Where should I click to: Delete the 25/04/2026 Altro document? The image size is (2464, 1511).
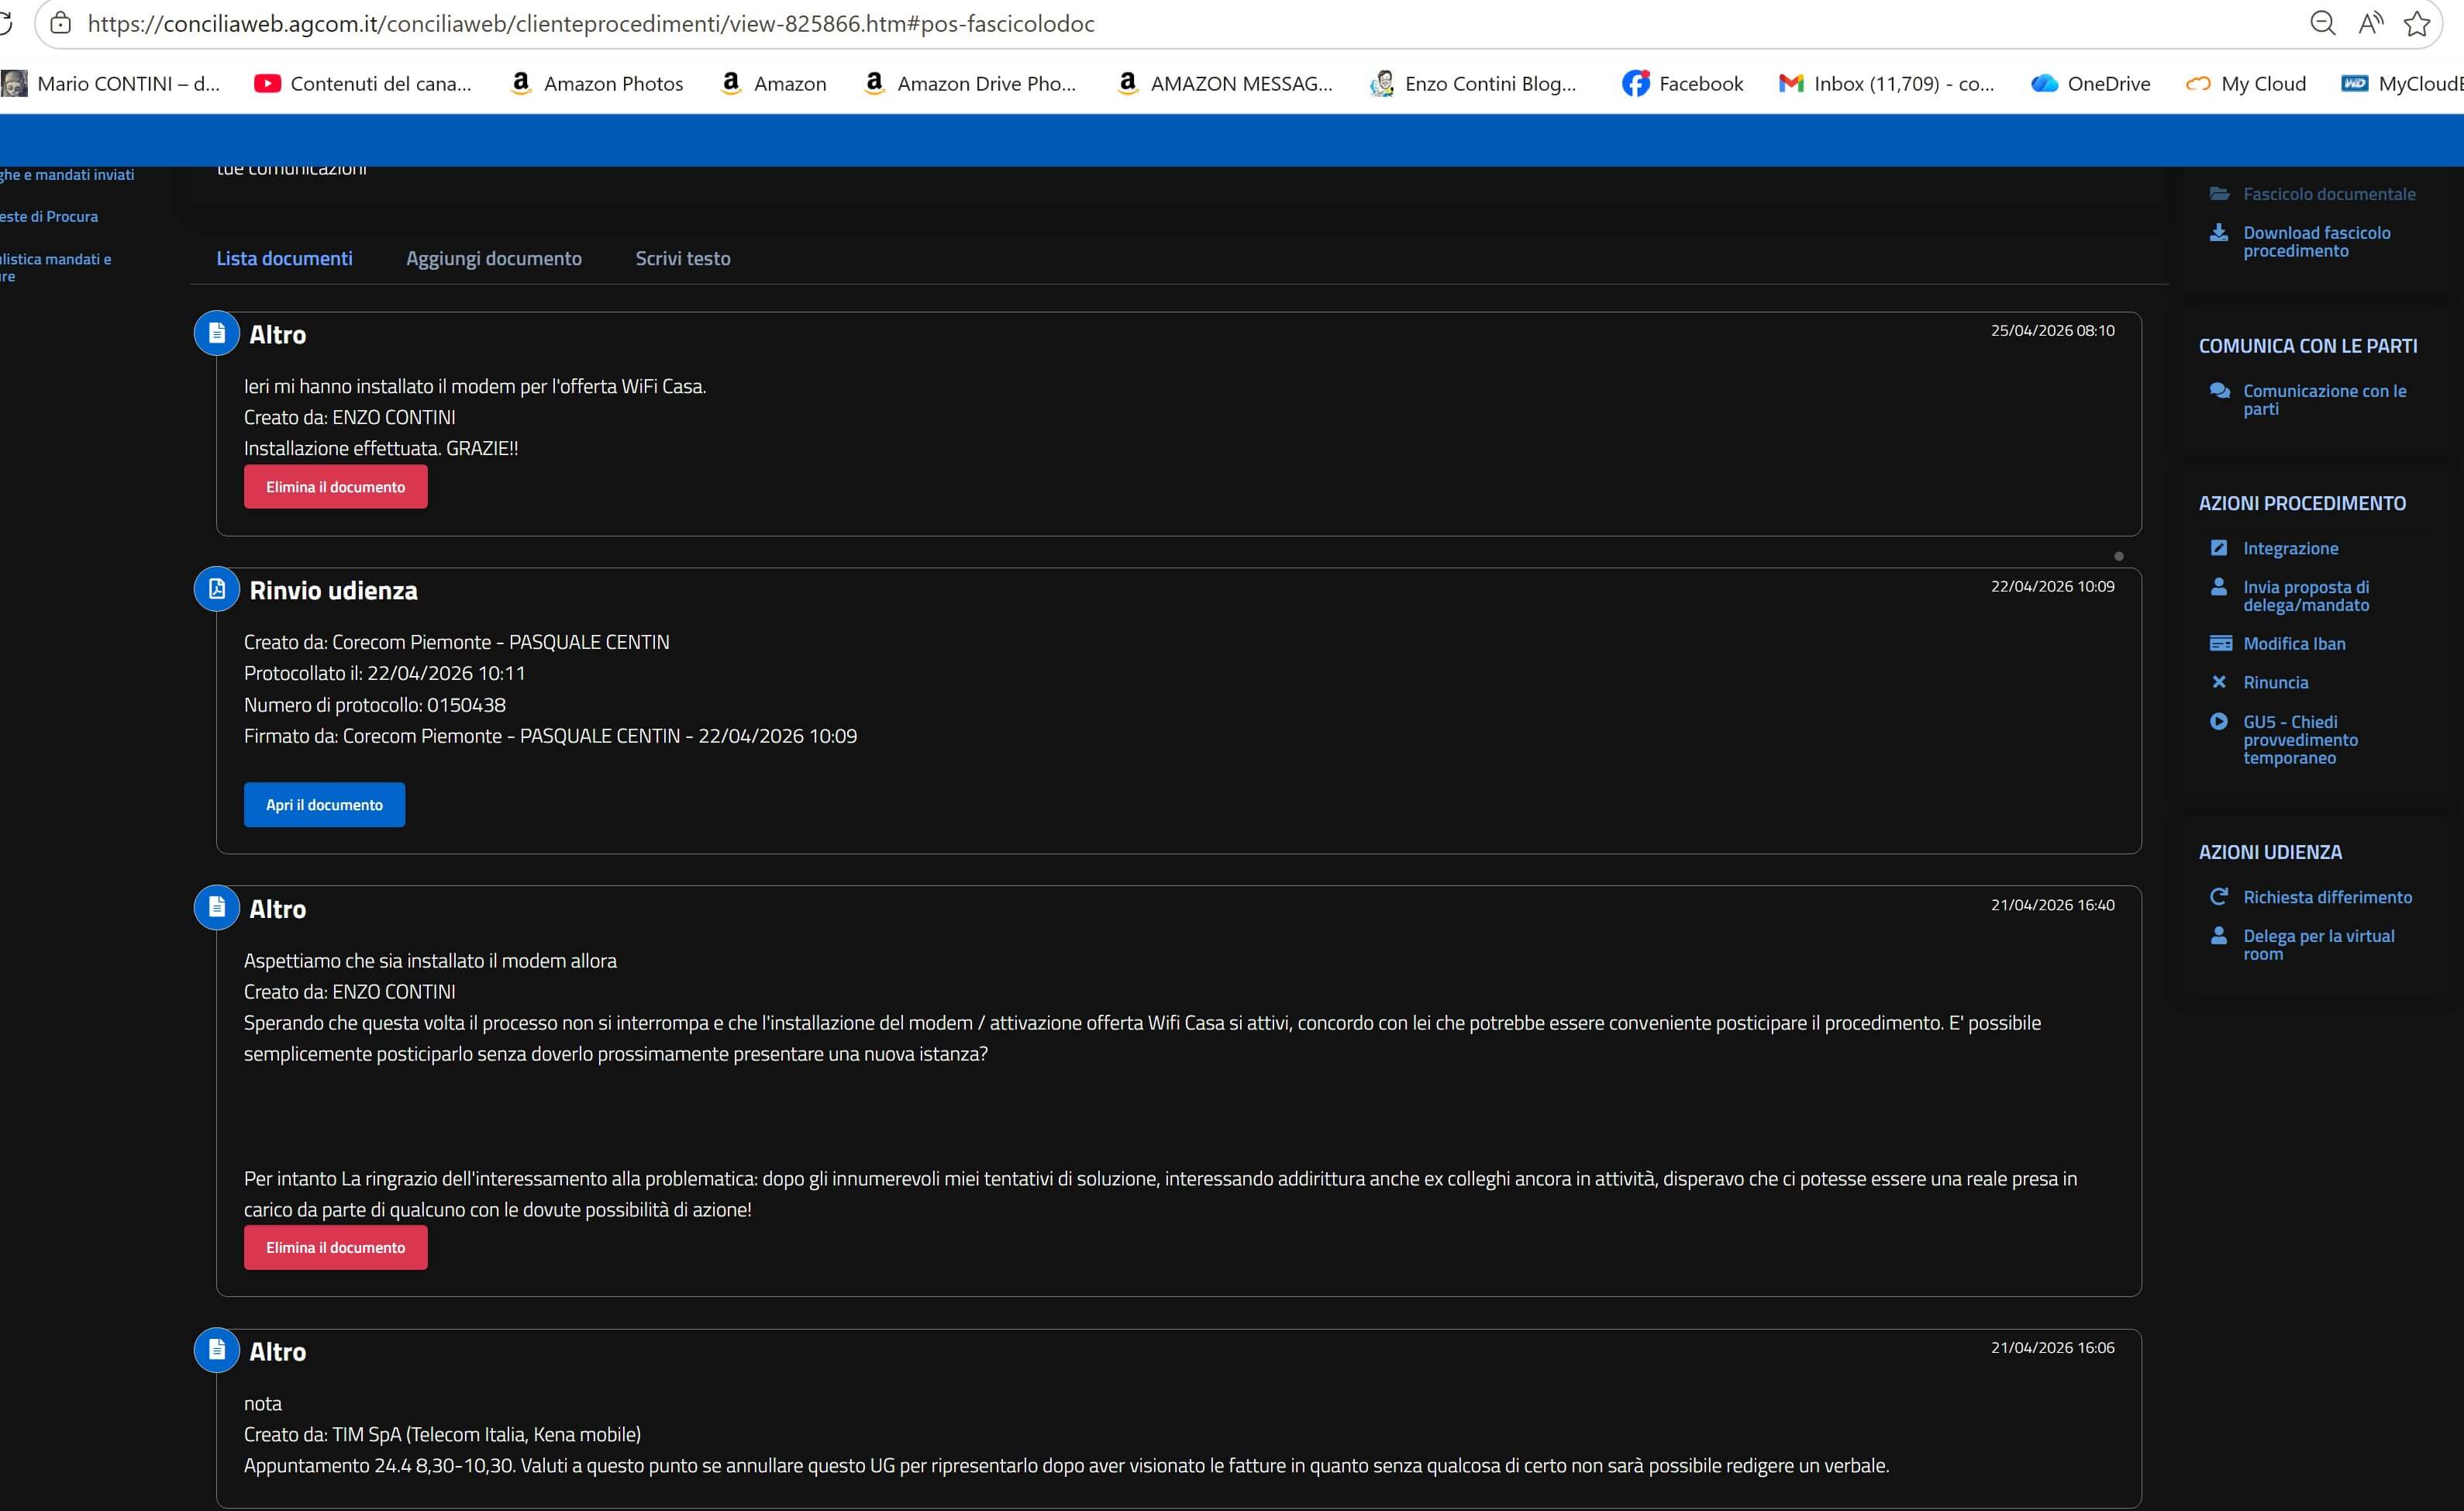point(336,487)
